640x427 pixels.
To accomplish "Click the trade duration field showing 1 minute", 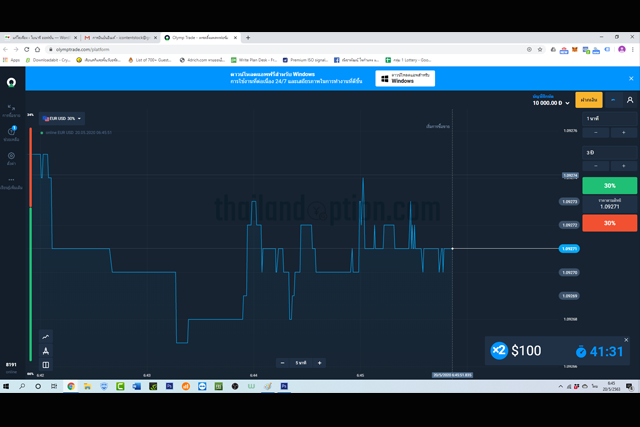I will [609, 118].
